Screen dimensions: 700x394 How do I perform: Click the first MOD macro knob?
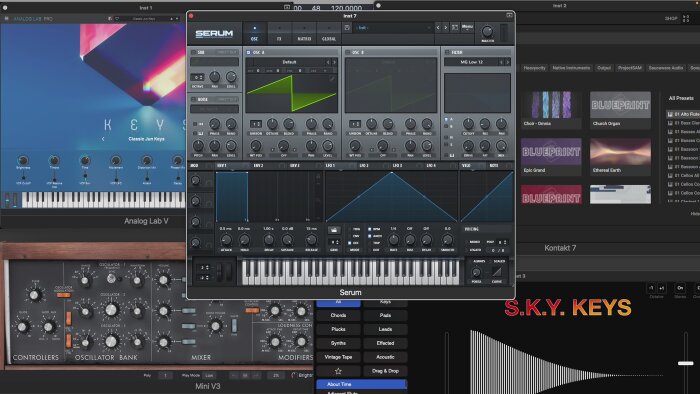[196, 180]
